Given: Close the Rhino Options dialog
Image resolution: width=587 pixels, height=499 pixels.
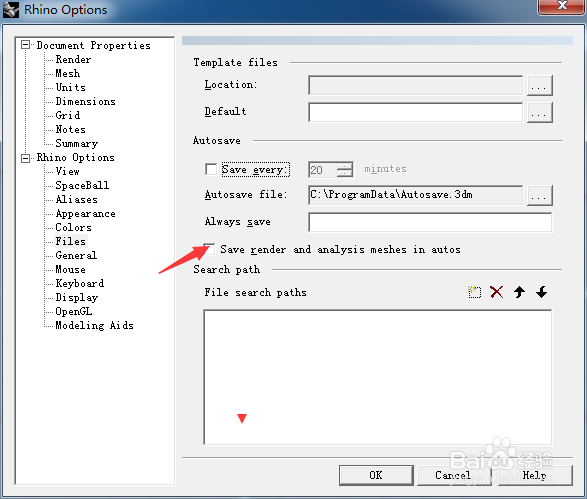Looking at the screenshot, I should 562,6.
